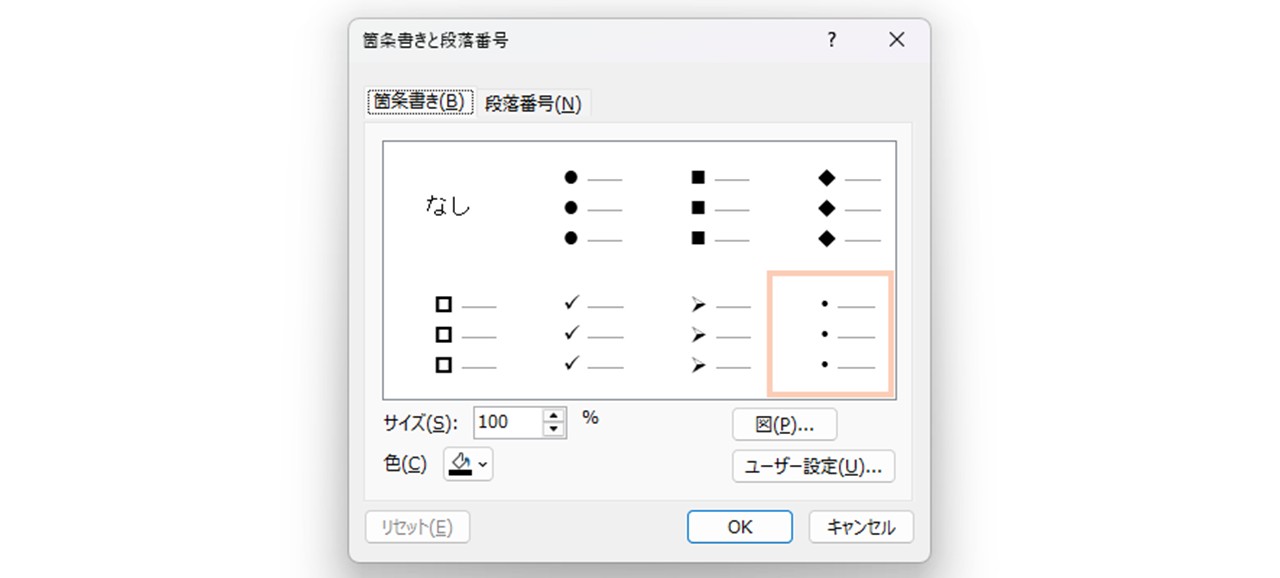
Task: Click the キャンセル button
Action: click(861, 527)
